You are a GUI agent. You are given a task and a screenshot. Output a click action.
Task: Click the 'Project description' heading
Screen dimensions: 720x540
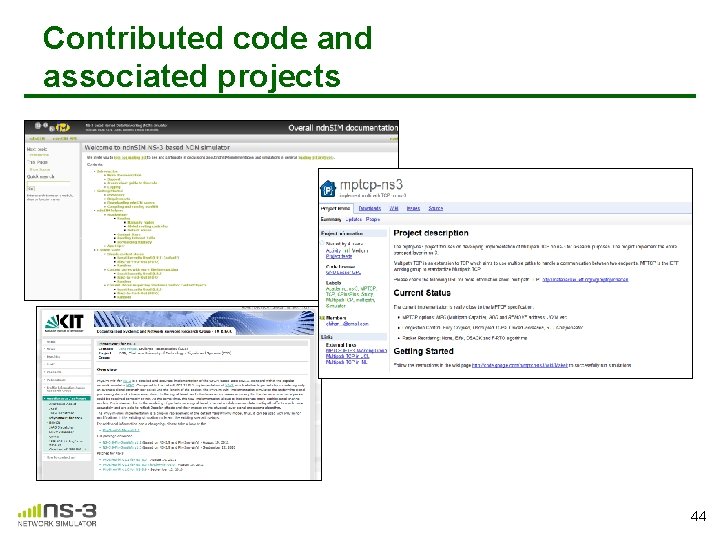tap(431, 233)
